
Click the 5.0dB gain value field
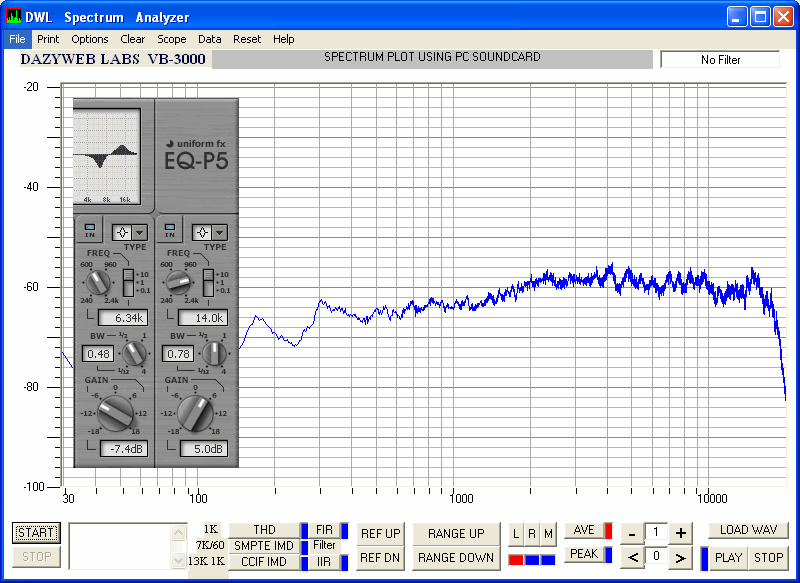(x=204, y=449)
